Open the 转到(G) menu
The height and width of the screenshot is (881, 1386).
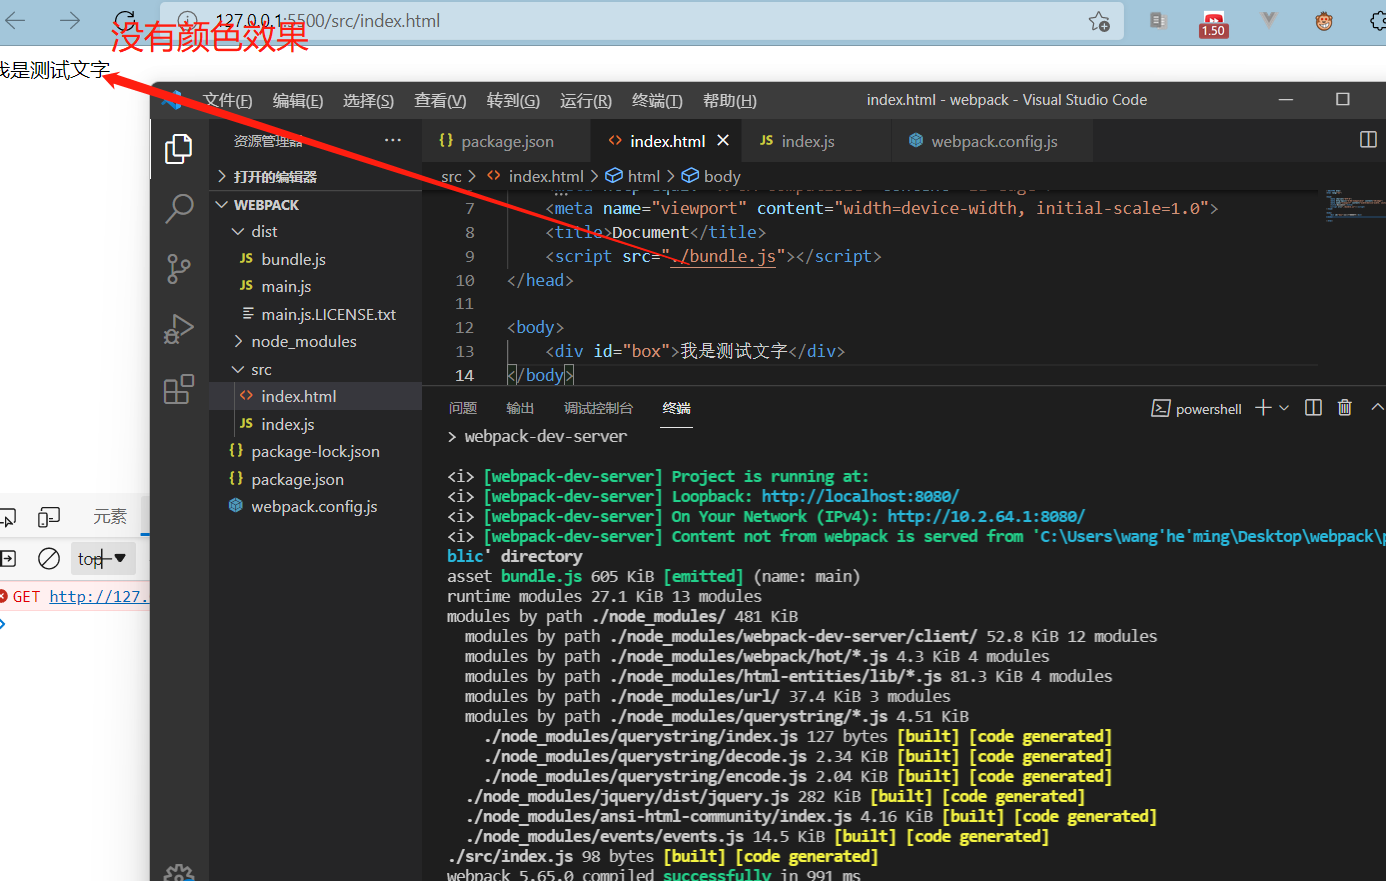pos(513,100)
